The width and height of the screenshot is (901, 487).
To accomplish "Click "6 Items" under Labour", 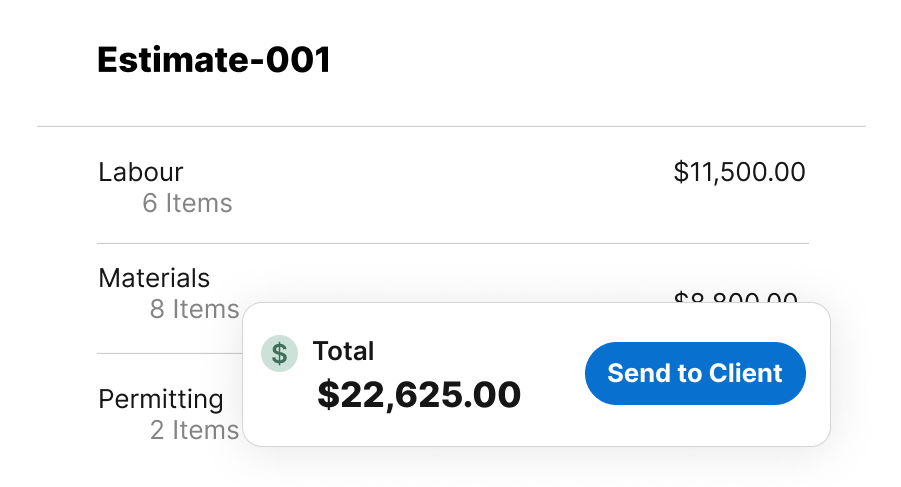I will point(187,204).
